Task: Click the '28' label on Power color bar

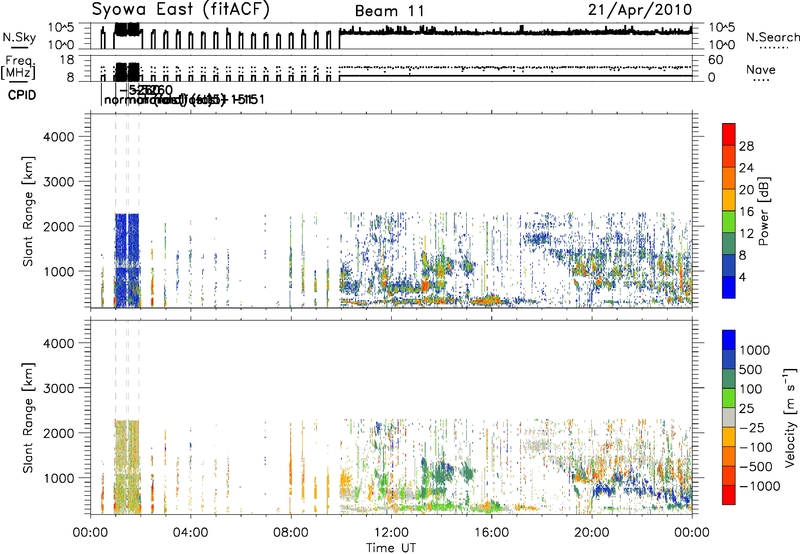Action: click(746, 146)
